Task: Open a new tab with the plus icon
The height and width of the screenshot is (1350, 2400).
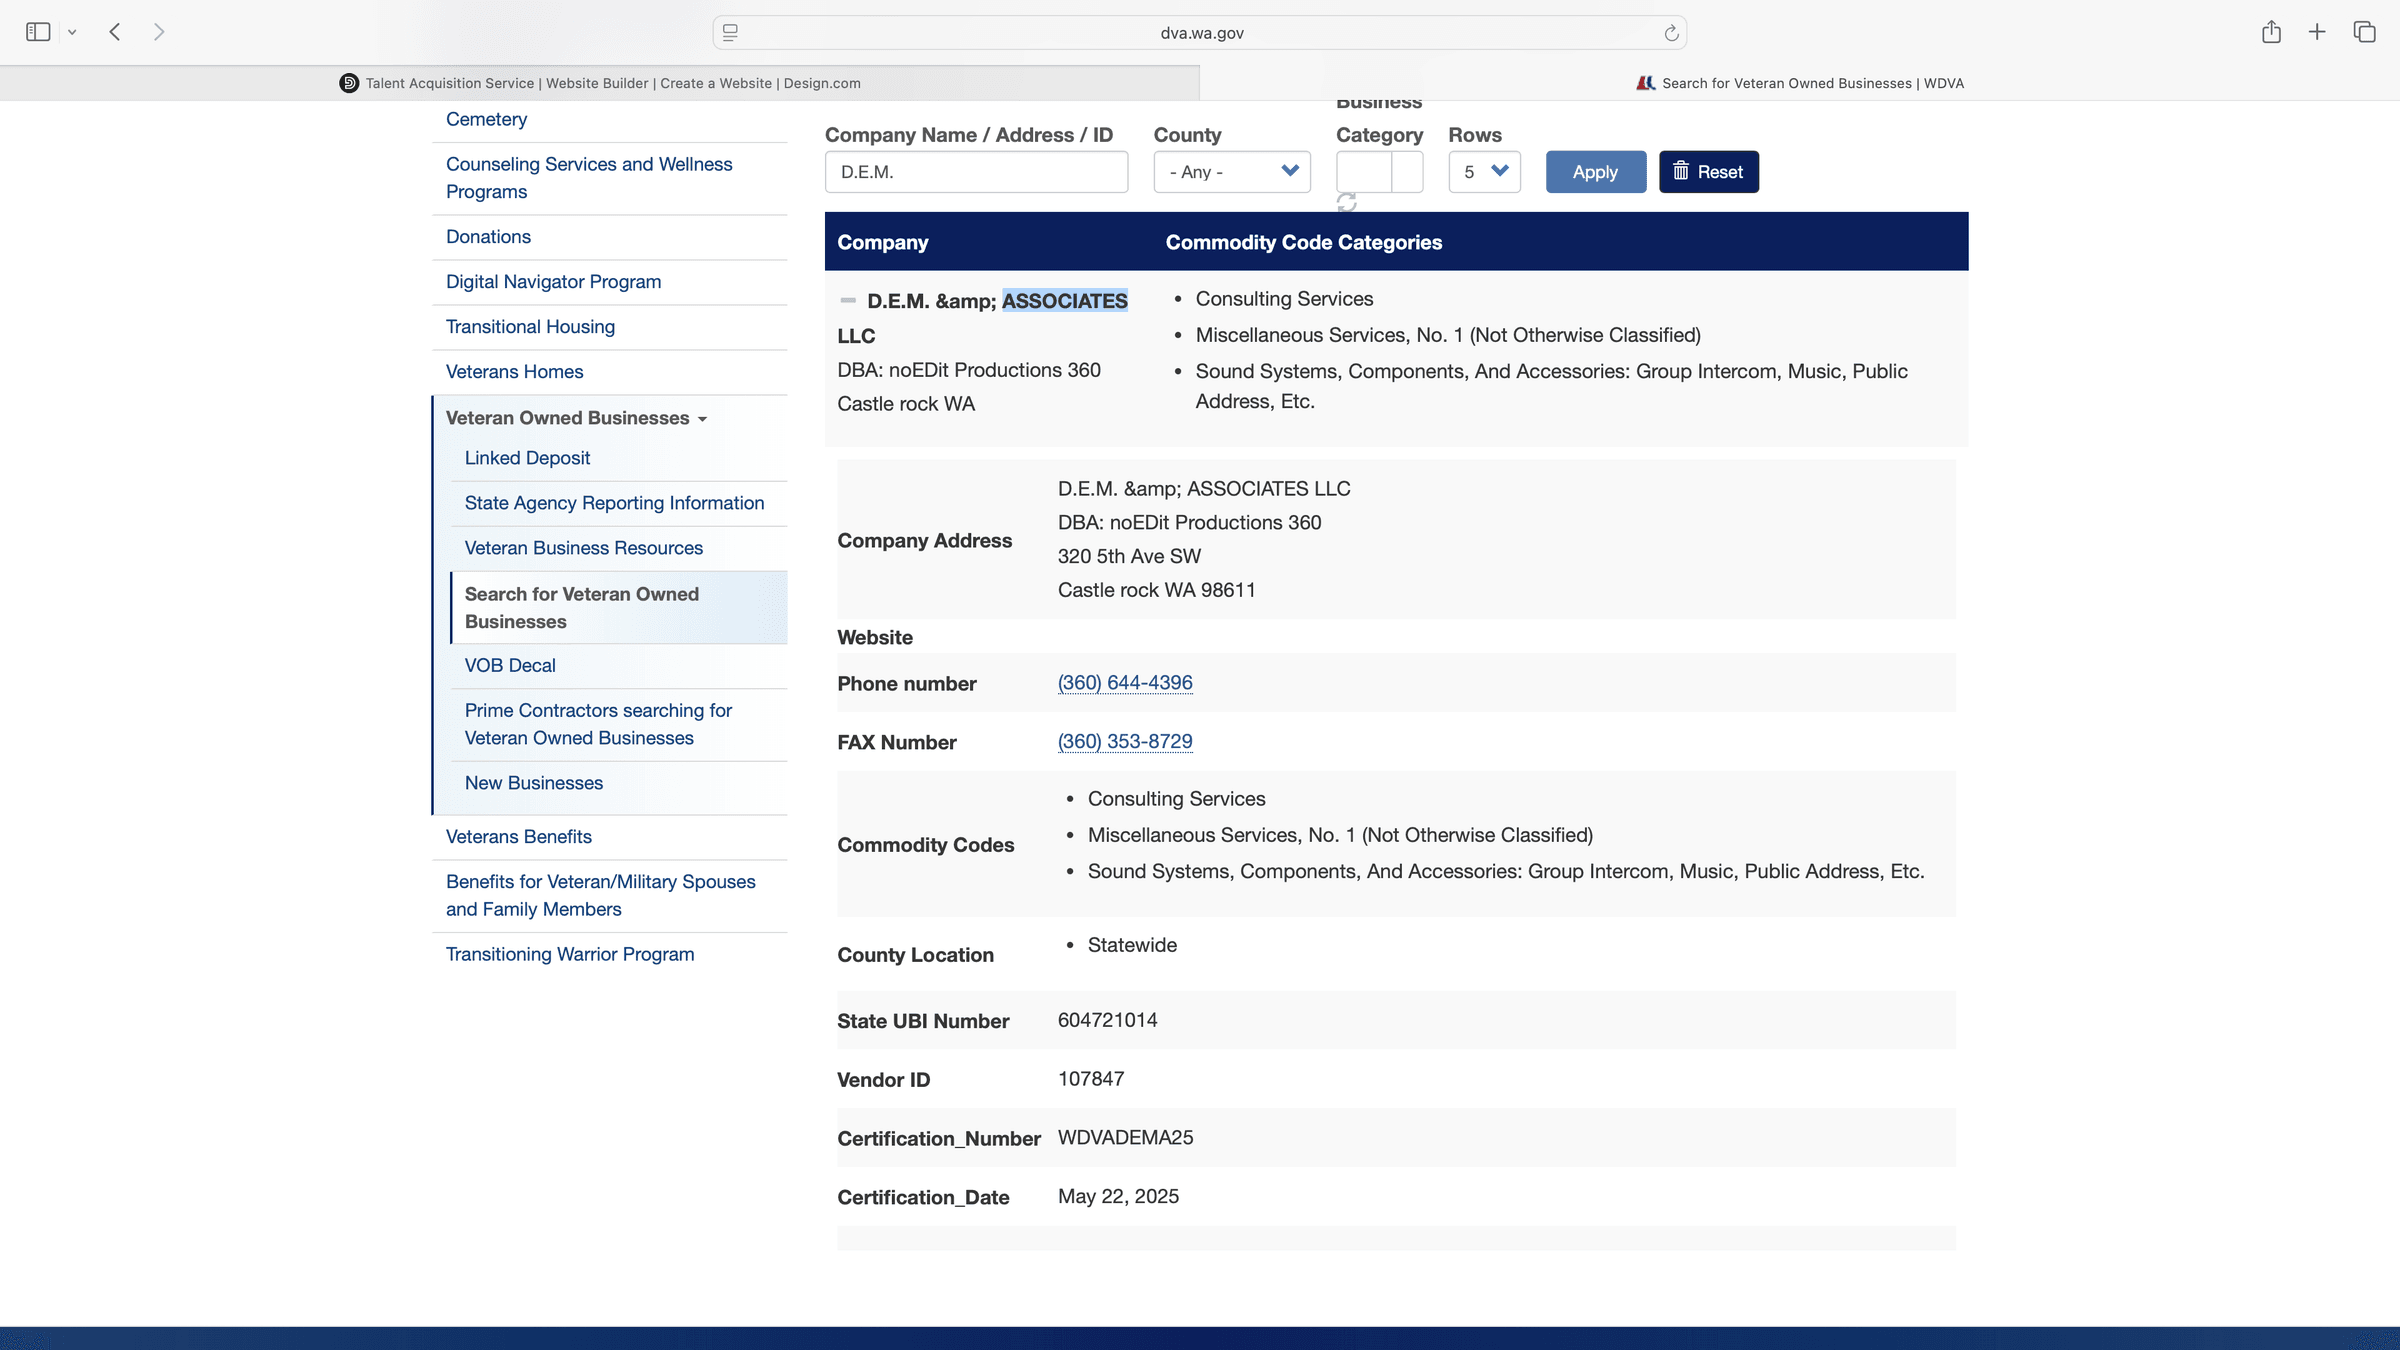Action: (x=2317, y=32)
